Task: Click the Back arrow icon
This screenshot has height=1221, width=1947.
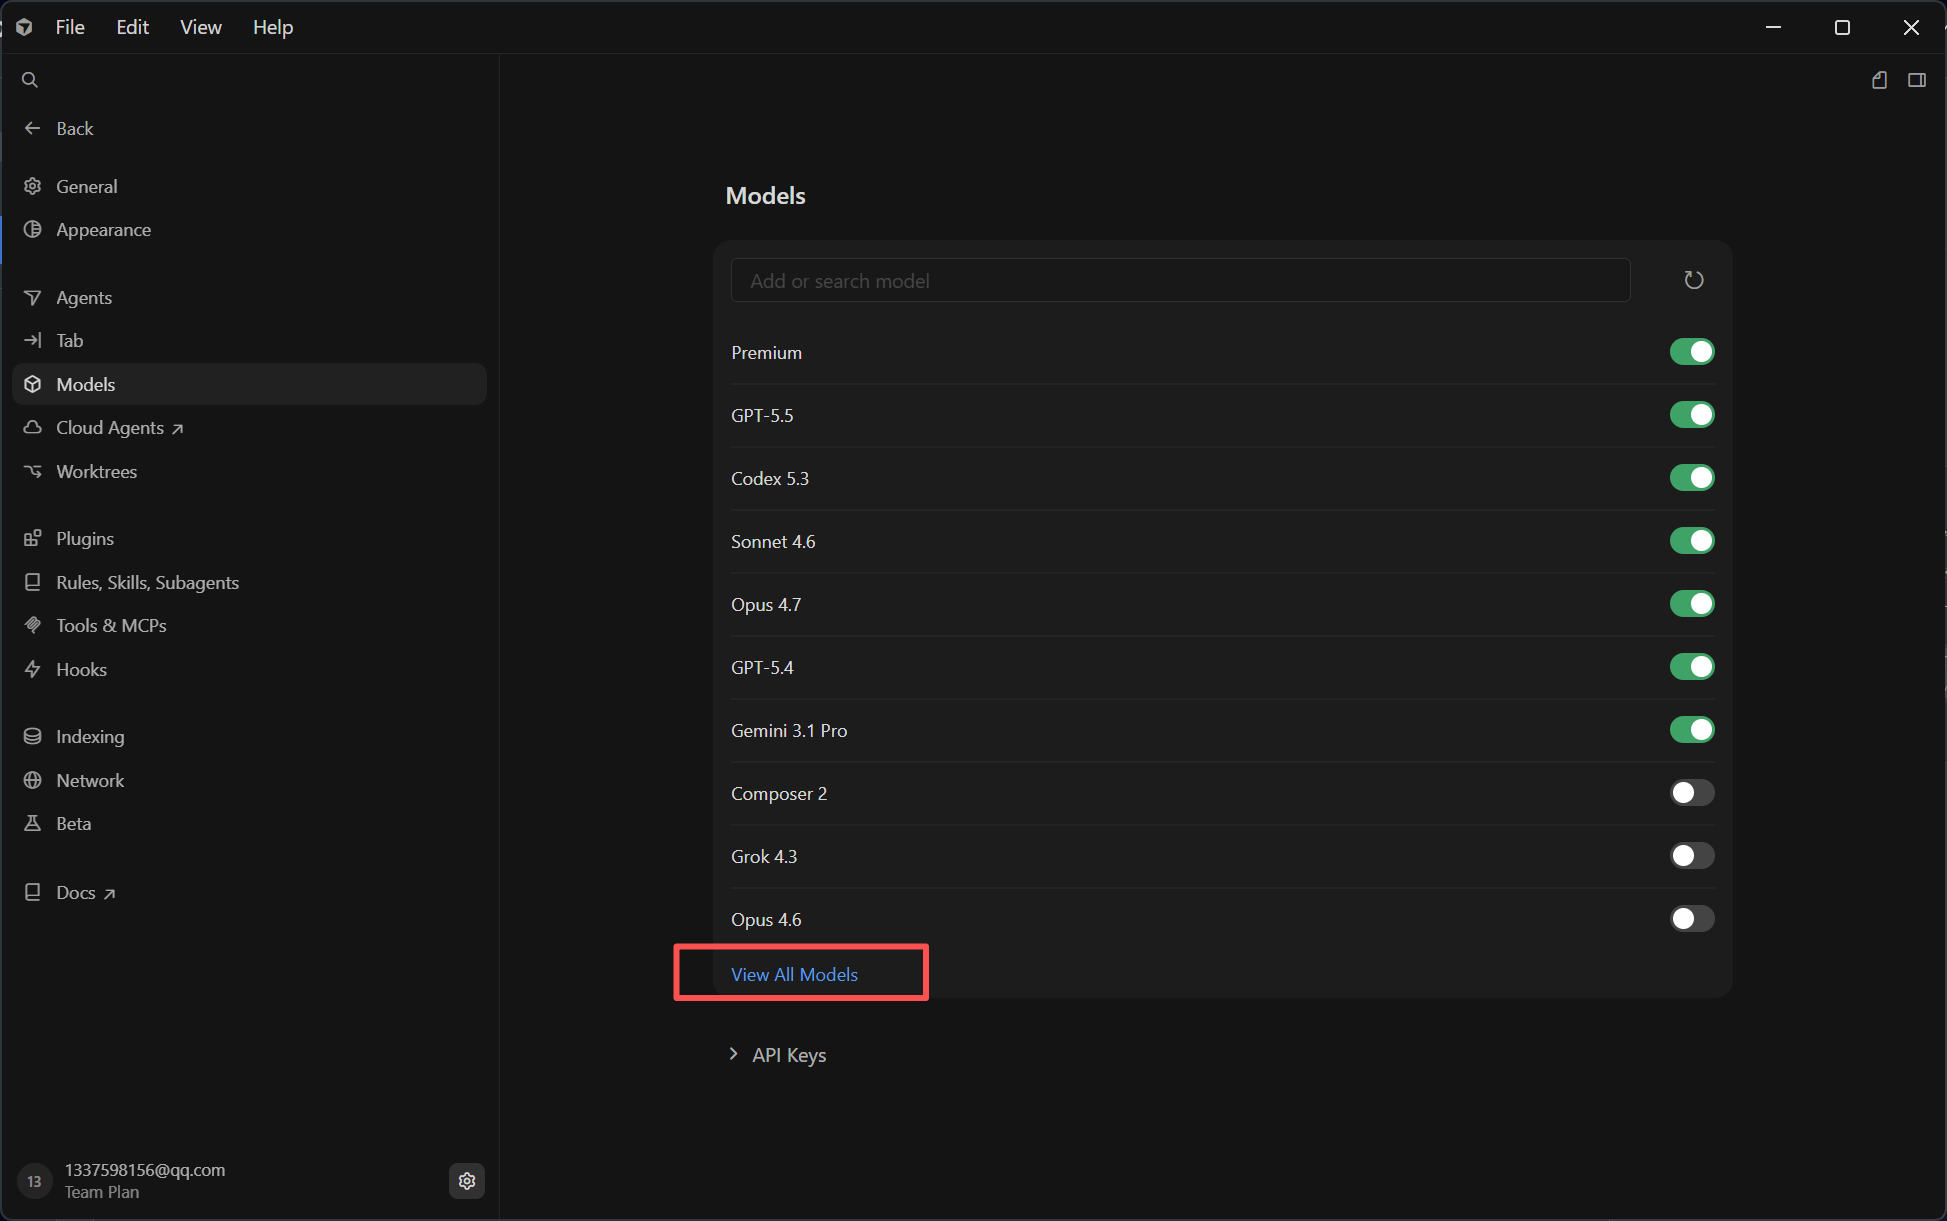Action: (x=33, y=128)
